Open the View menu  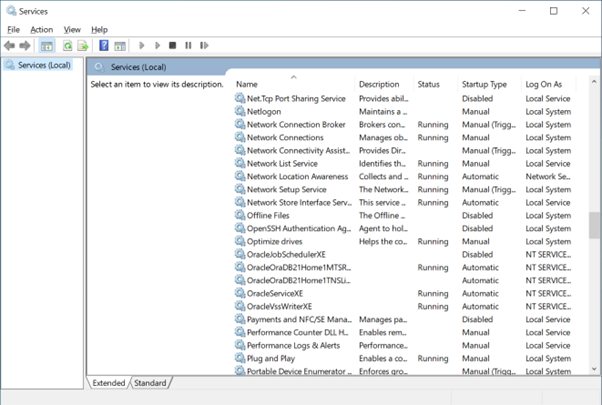(72, 30)
